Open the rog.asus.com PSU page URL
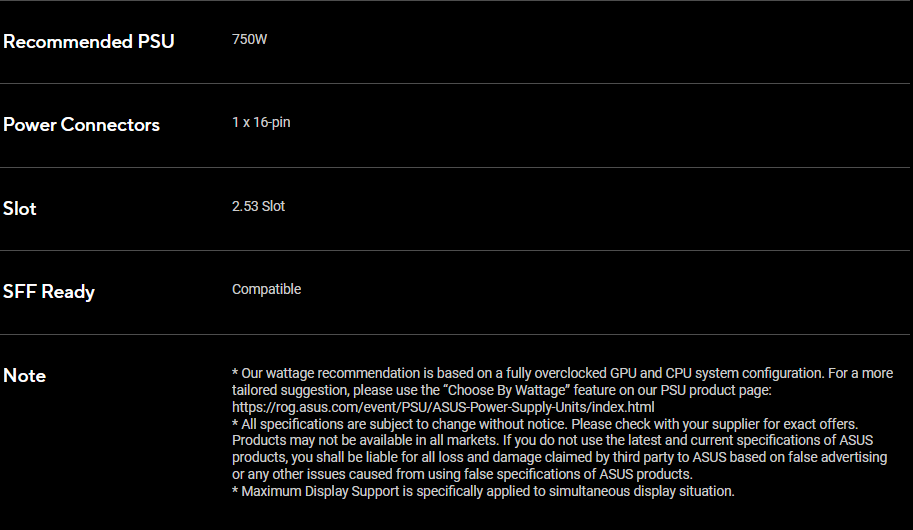This screenshot has height=530, width=913. click(443, 407)
